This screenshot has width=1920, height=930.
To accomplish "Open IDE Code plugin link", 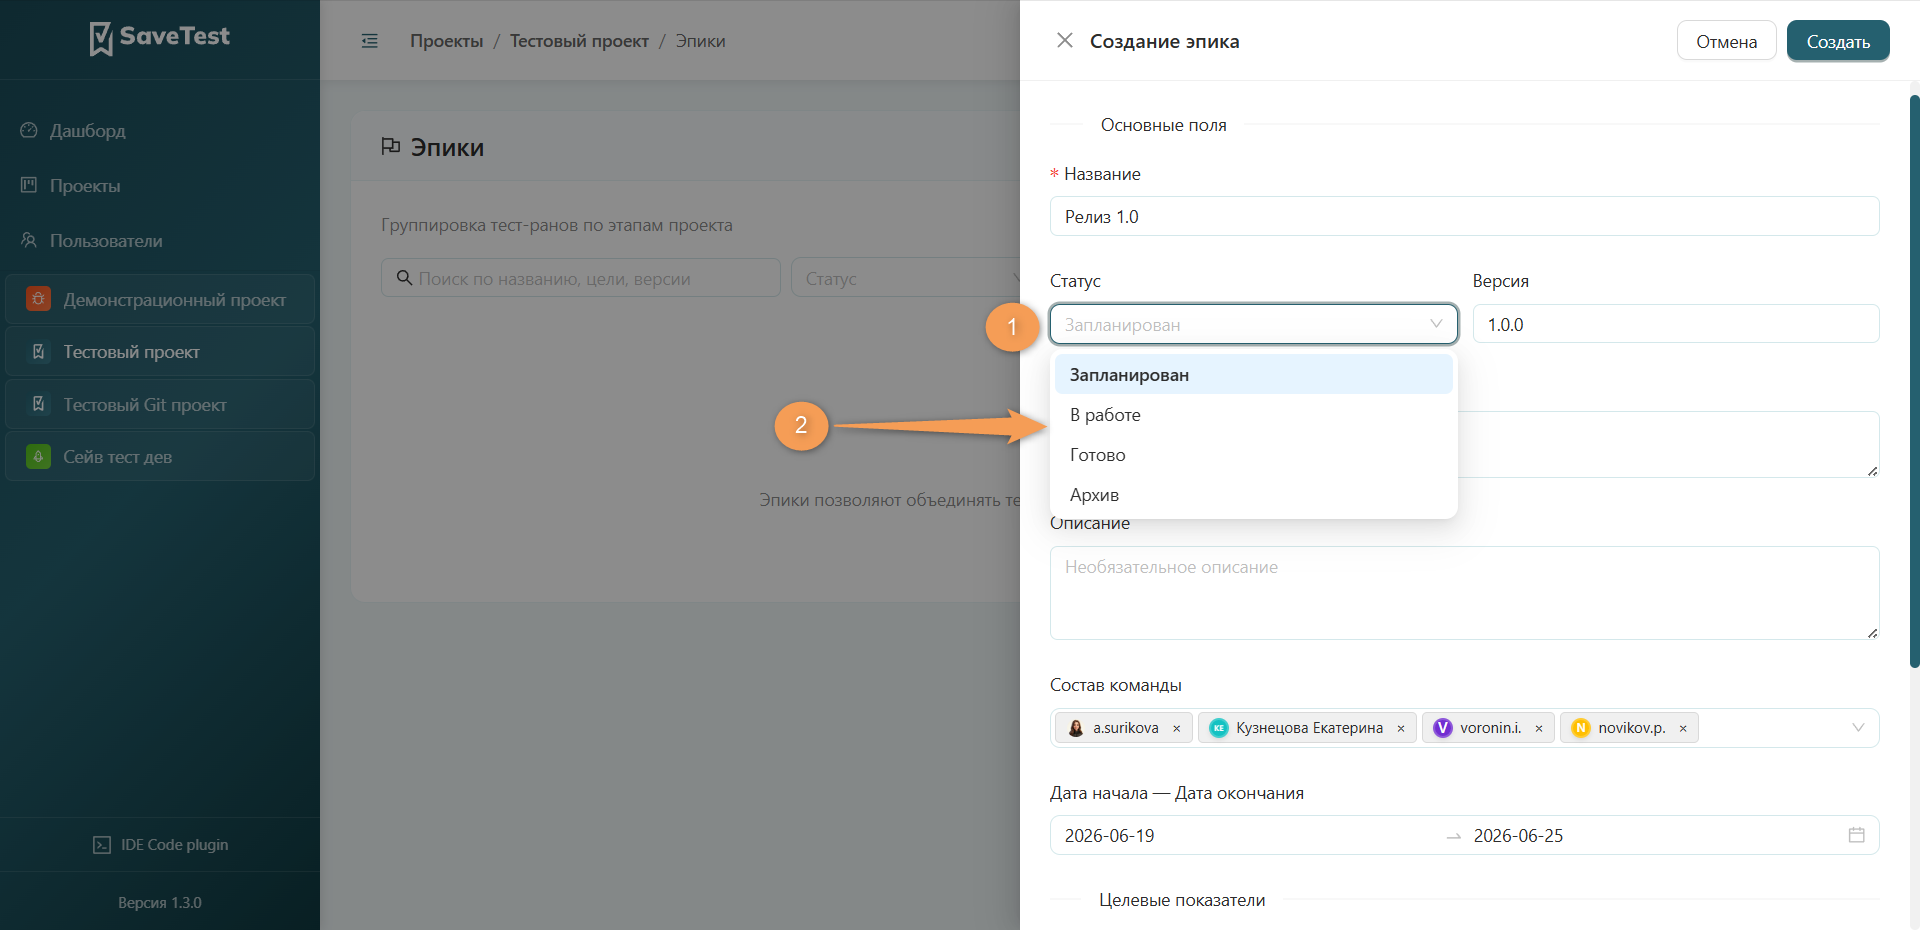I will coord(161,845).
